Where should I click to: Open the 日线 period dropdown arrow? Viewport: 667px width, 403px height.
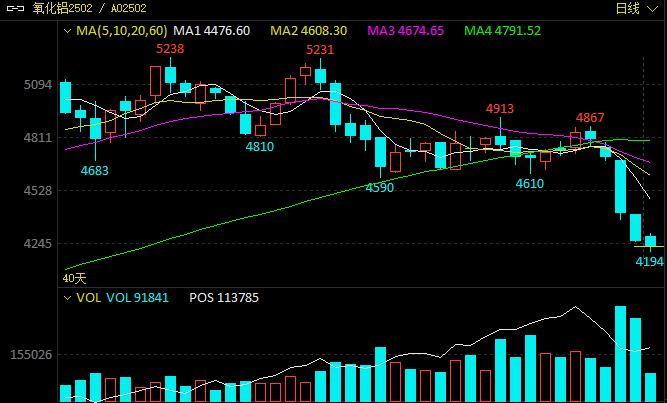tap(653, 9)
